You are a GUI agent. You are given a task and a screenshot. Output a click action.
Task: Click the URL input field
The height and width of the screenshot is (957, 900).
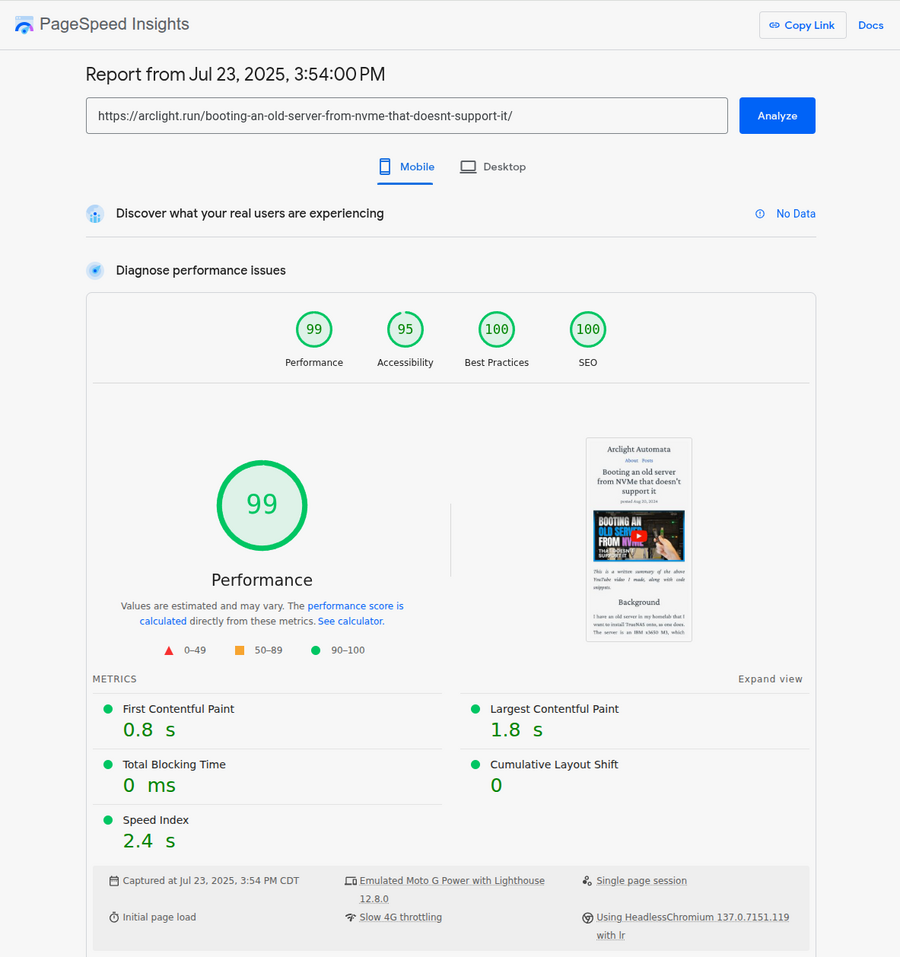pos(406,115)
